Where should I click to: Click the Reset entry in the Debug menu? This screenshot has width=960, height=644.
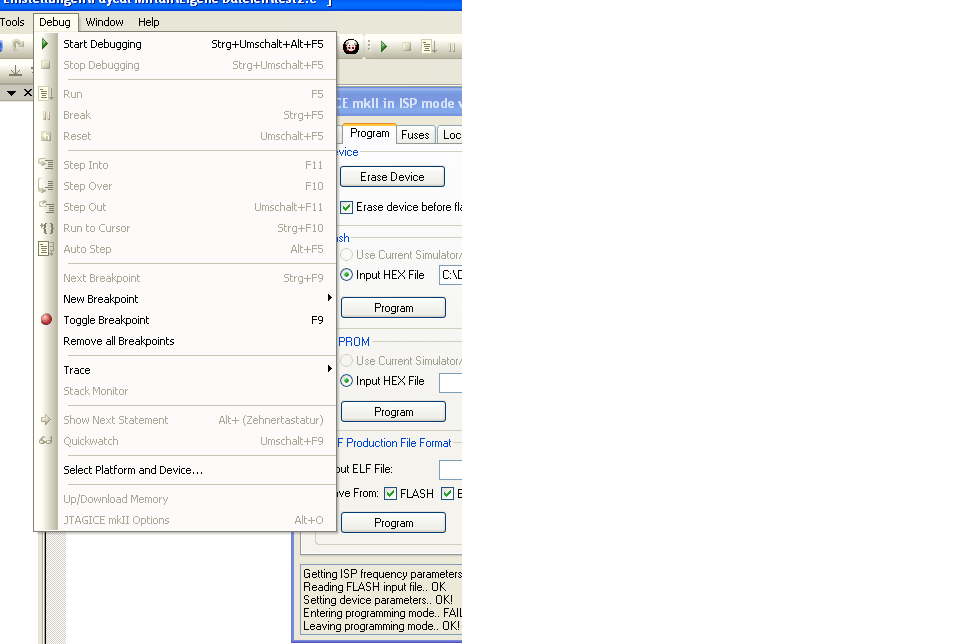click(x=185, y=136)
